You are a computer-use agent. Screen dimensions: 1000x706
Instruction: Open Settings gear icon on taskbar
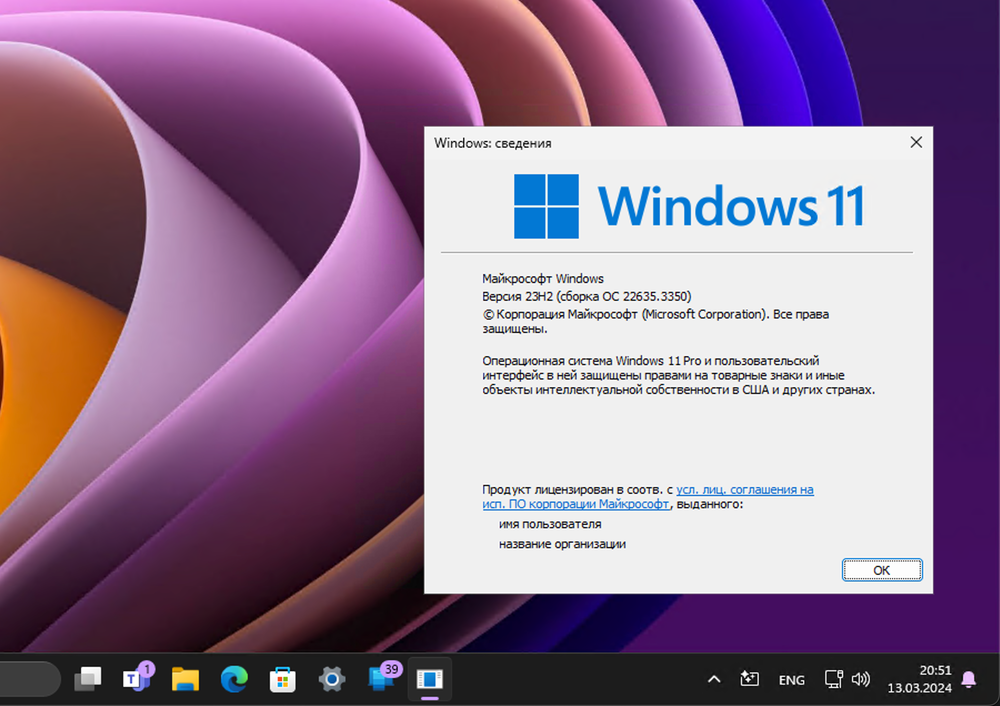332,679
